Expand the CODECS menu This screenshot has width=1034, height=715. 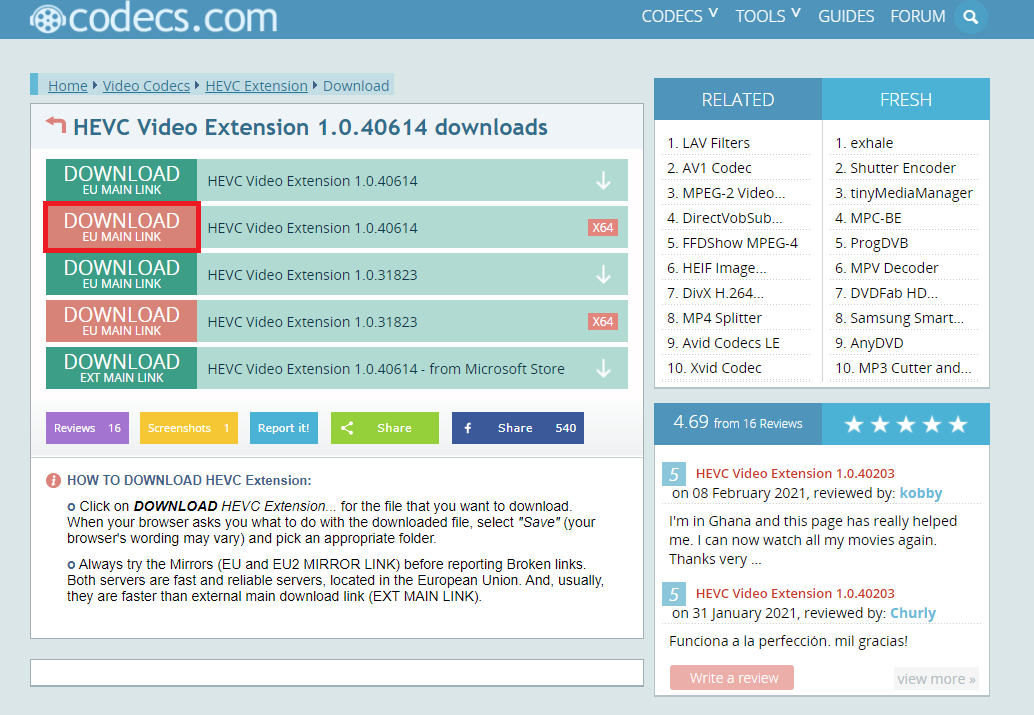click(679, 16)
